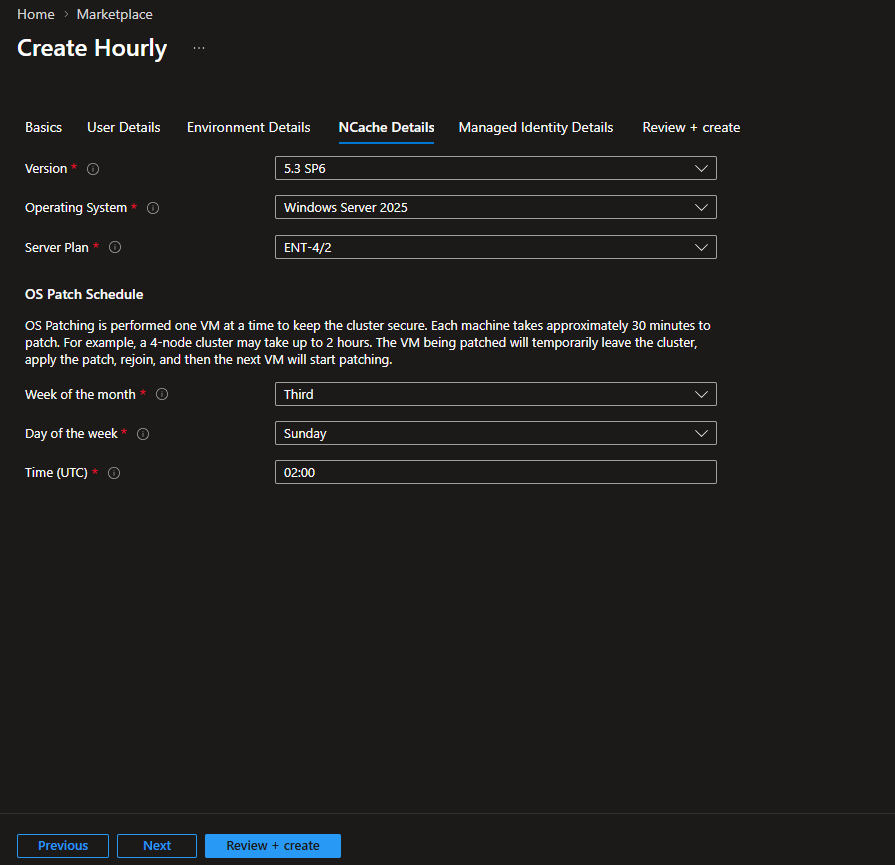Click the blue Review + create button
The width and height of the screenshot is (895, 865).
coord(273,846)
